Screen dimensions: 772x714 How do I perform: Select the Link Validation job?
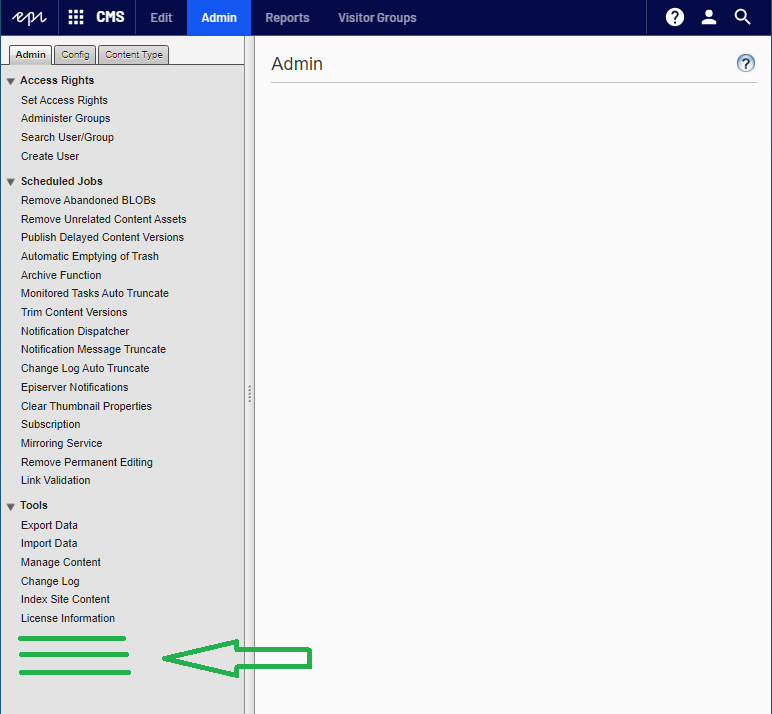pyautogui.click(x=55, y=480)
